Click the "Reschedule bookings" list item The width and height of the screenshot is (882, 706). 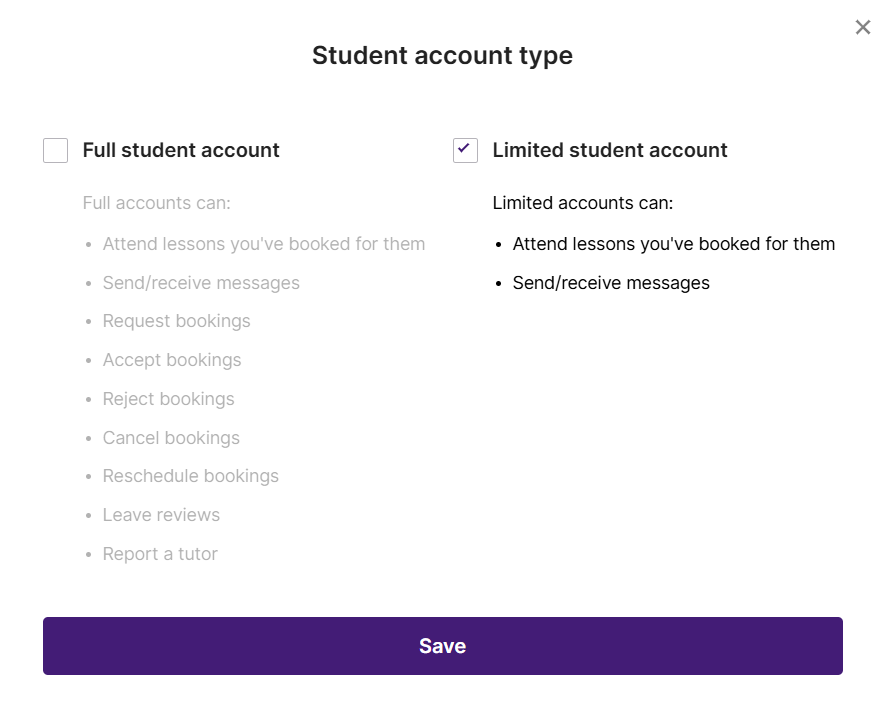[x=190, y=476]
